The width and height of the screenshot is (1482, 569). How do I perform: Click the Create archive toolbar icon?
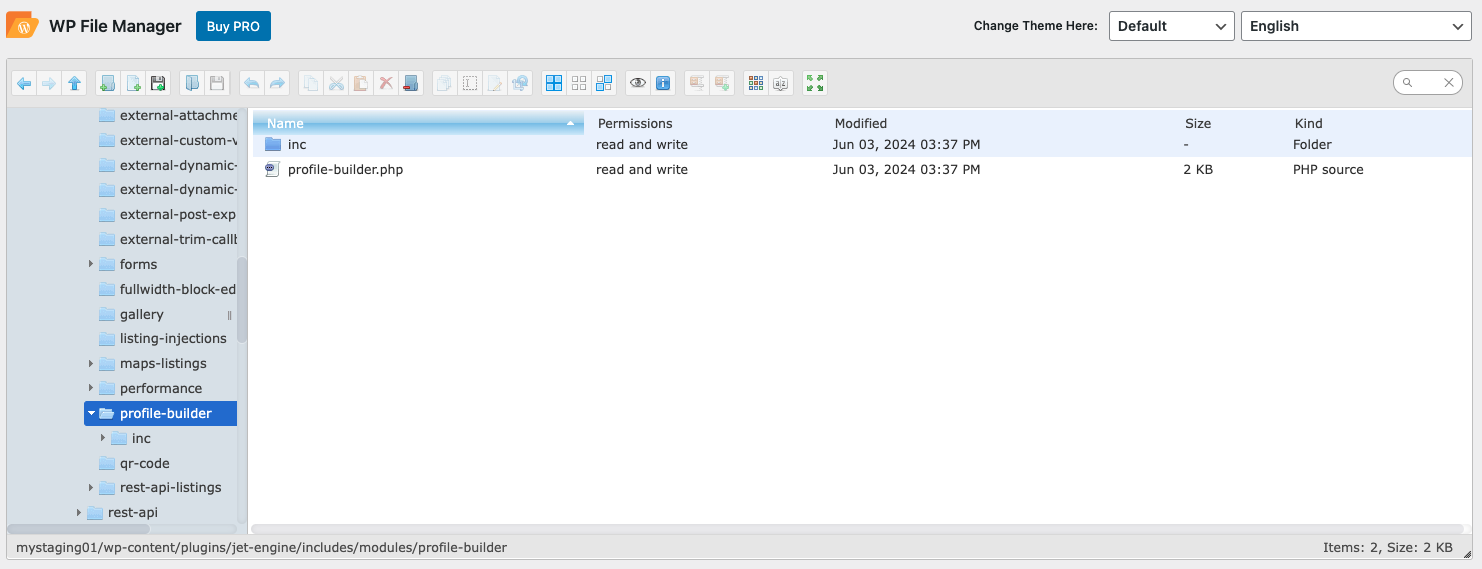point(722,84)
